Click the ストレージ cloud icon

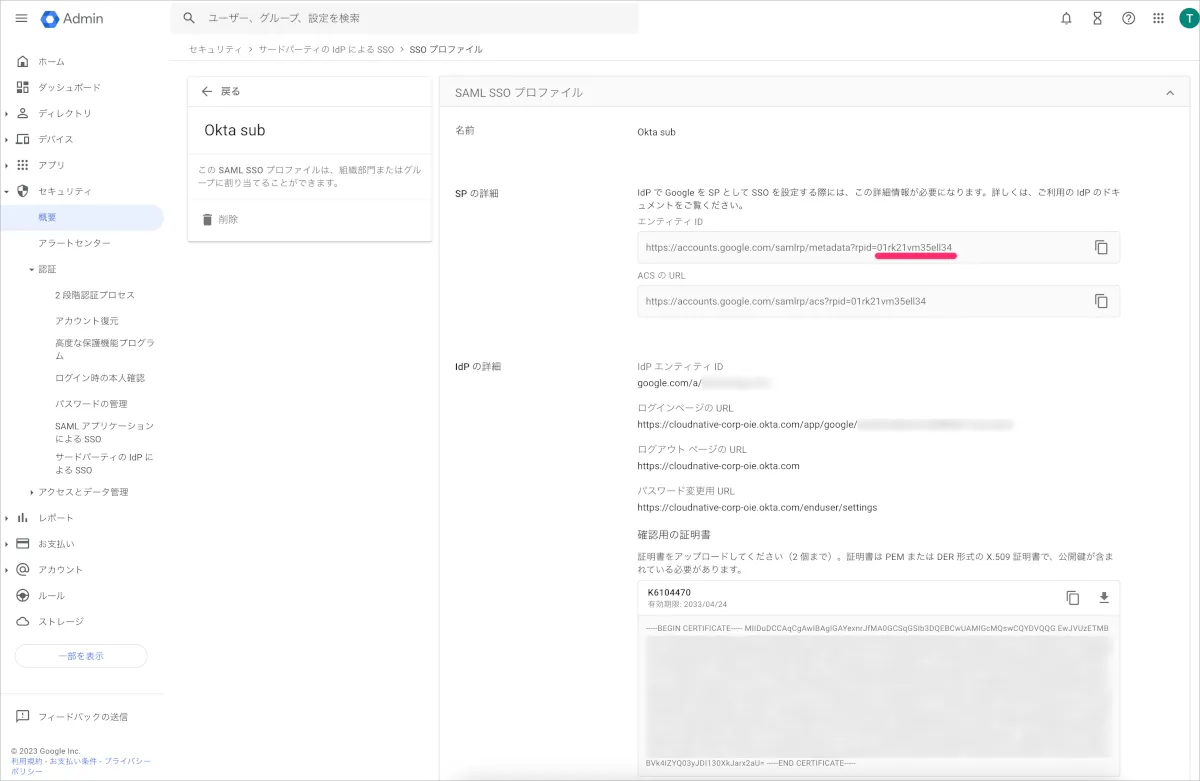(23, 621)
